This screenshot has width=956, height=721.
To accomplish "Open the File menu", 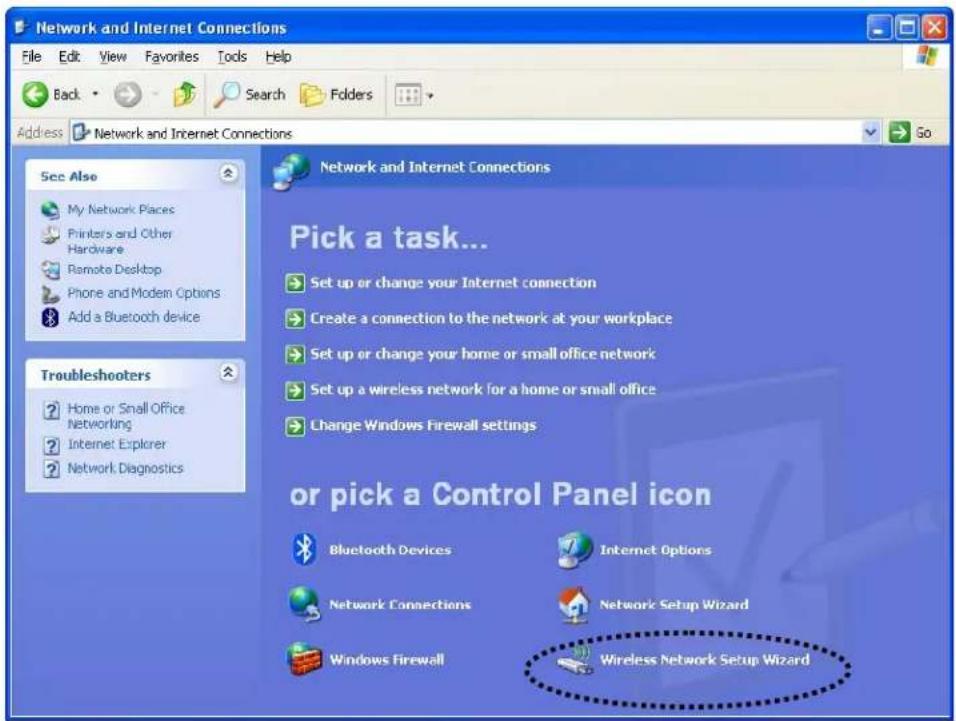I will [x=31, y=57].
